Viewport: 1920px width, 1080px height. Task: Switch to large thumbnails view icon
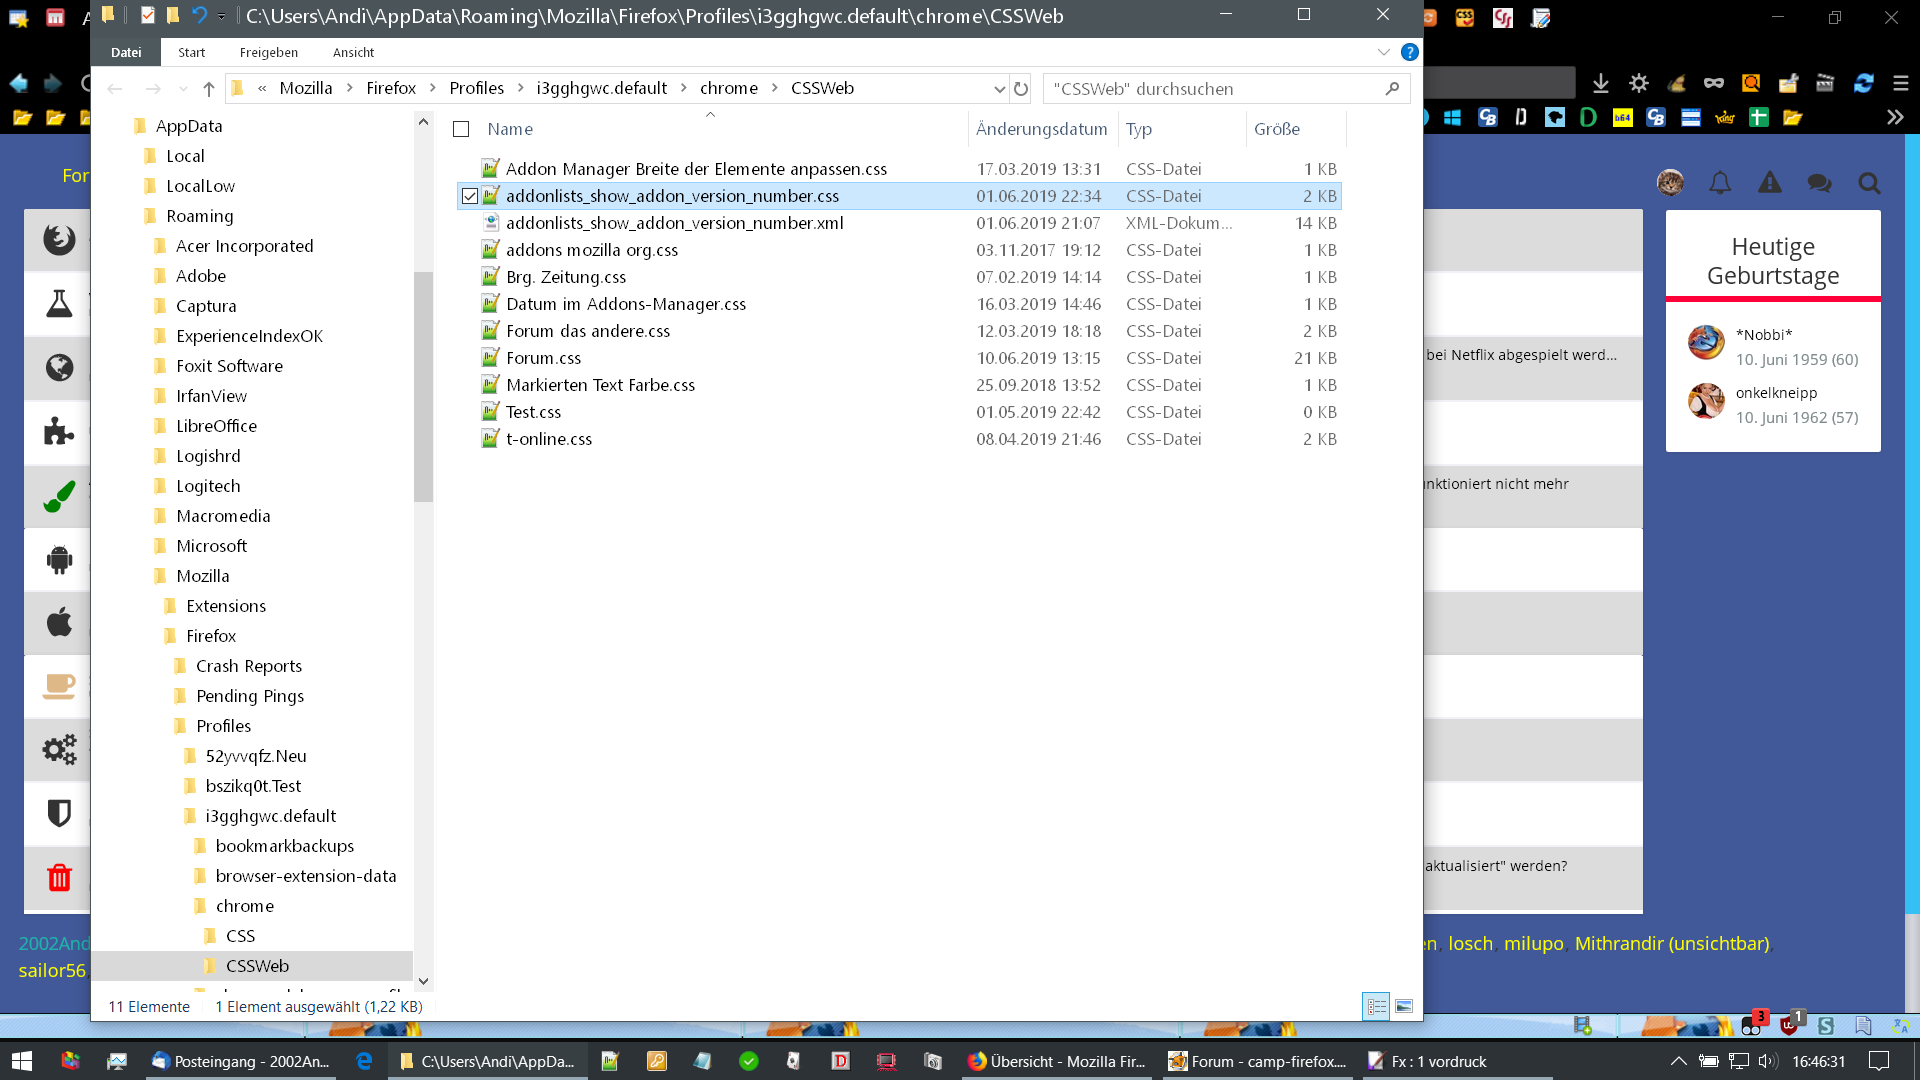[x=1404, y=1006]
